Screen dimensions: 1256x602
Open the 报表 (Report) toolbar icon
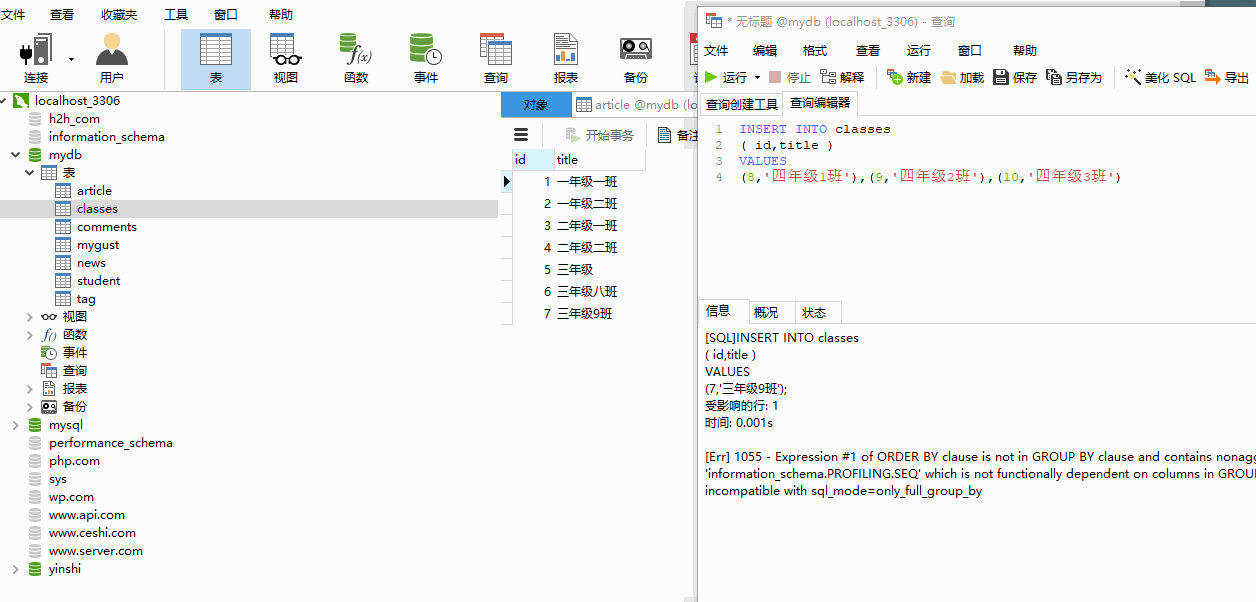pyautogui.click(x=566, y=58)
